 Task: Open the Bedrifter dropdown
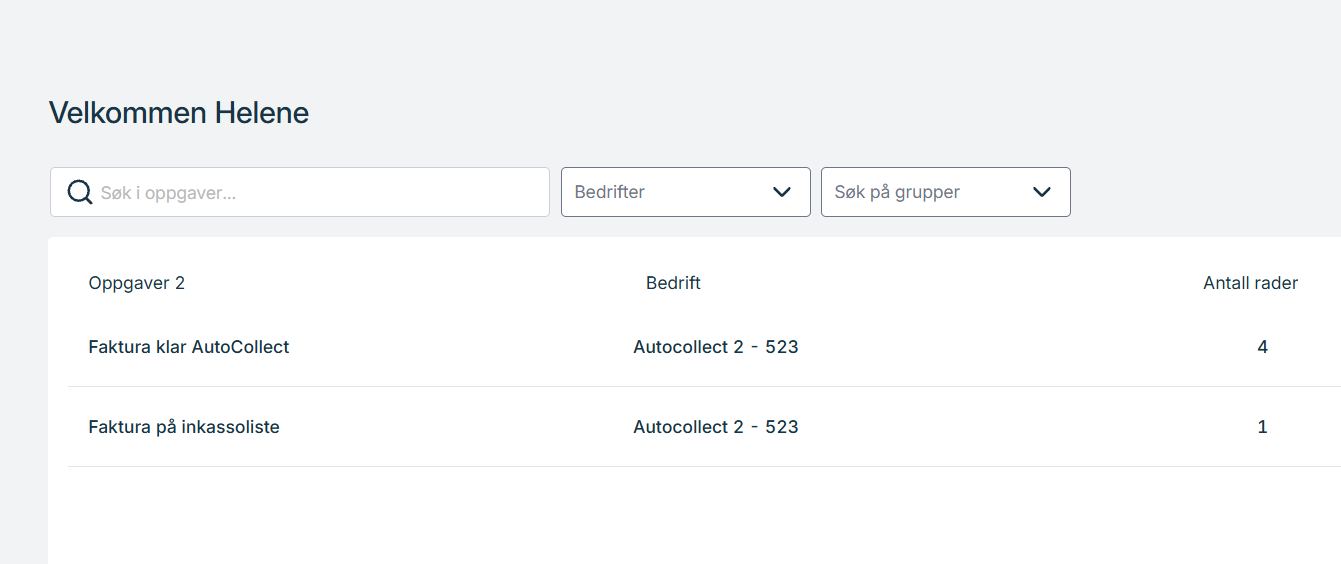[x=686, y=192]
